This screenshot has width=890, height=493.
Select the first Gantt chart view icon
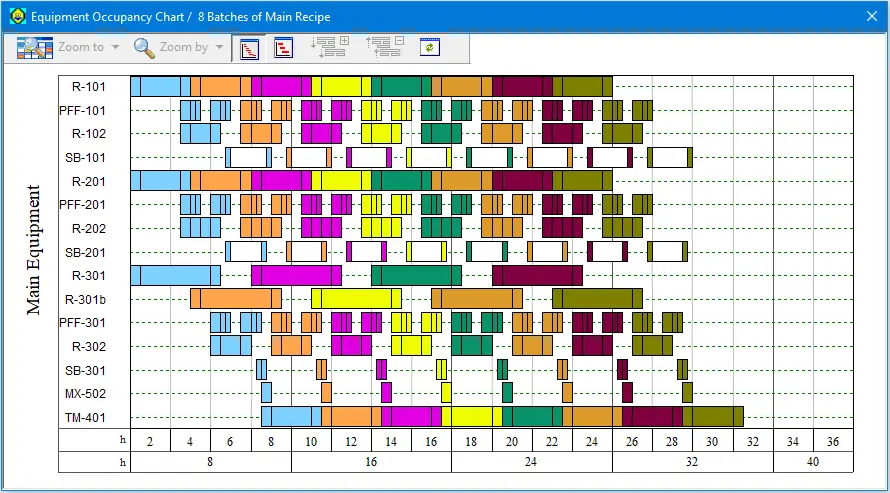tap(250, 47)
